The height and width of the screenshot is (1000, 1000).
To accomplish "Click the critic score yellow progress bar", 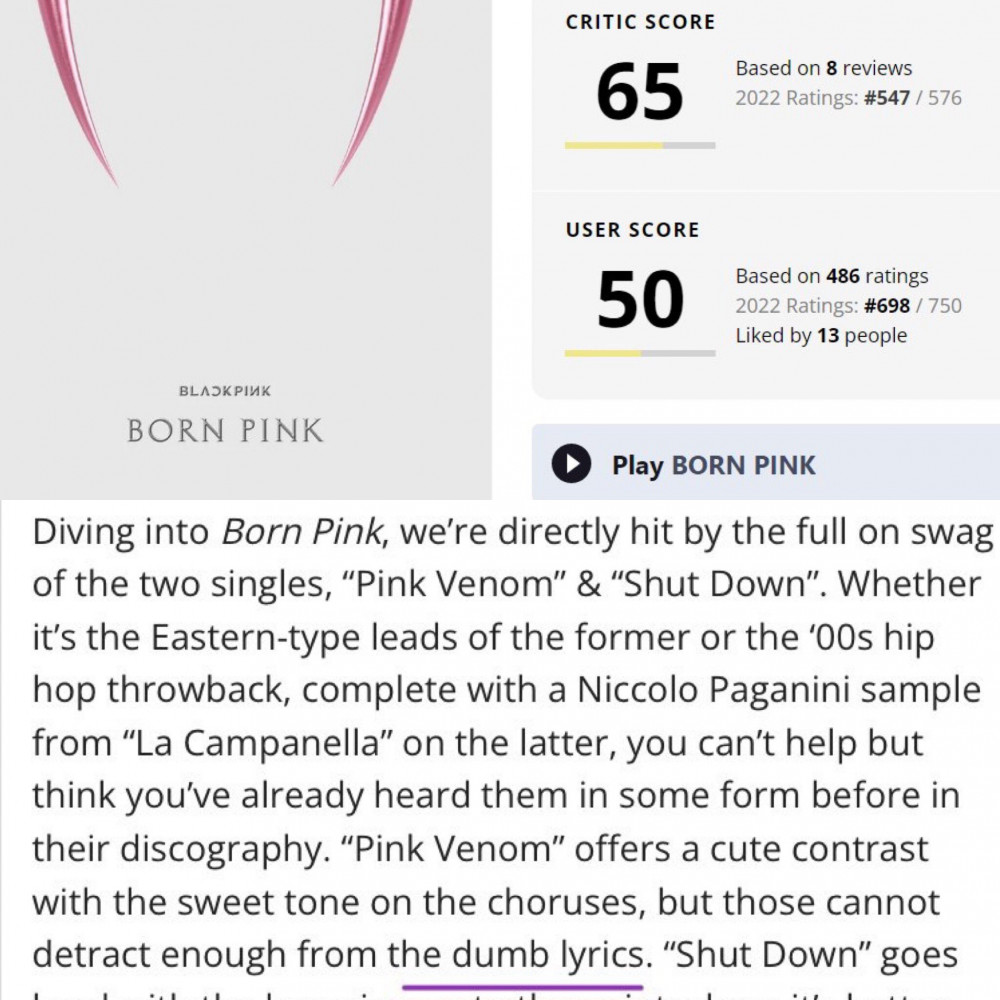I will pyautogui.click(x=640, y=145).
